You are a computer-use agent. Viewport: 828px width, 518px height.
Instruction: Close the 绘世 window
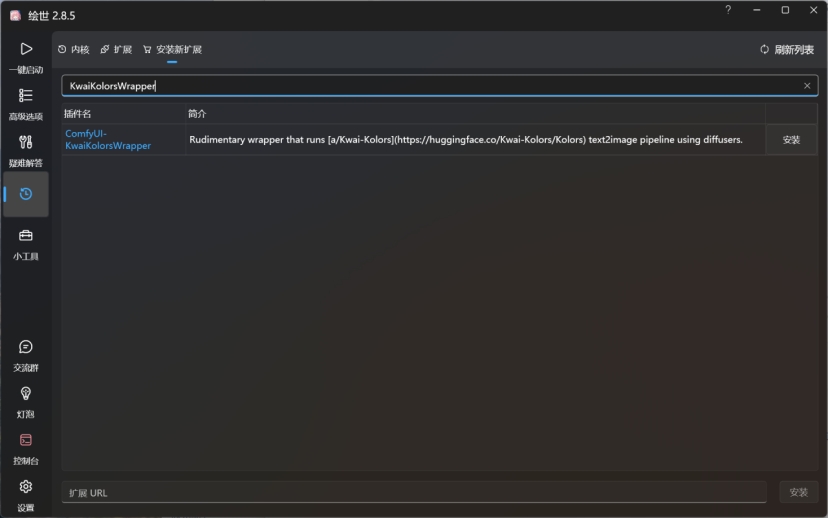[x=814, y=10]
